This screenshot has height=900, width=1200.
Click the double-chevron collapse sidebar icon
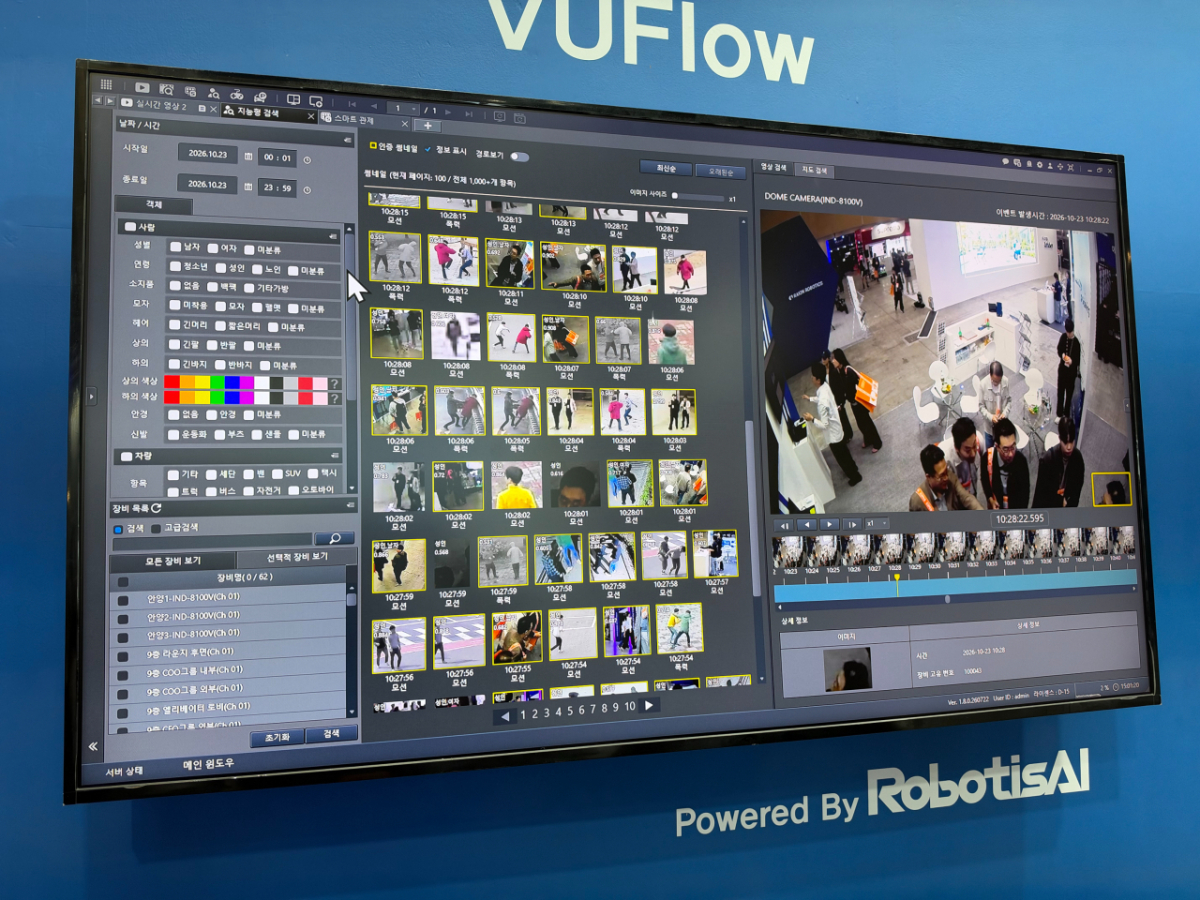93,746
